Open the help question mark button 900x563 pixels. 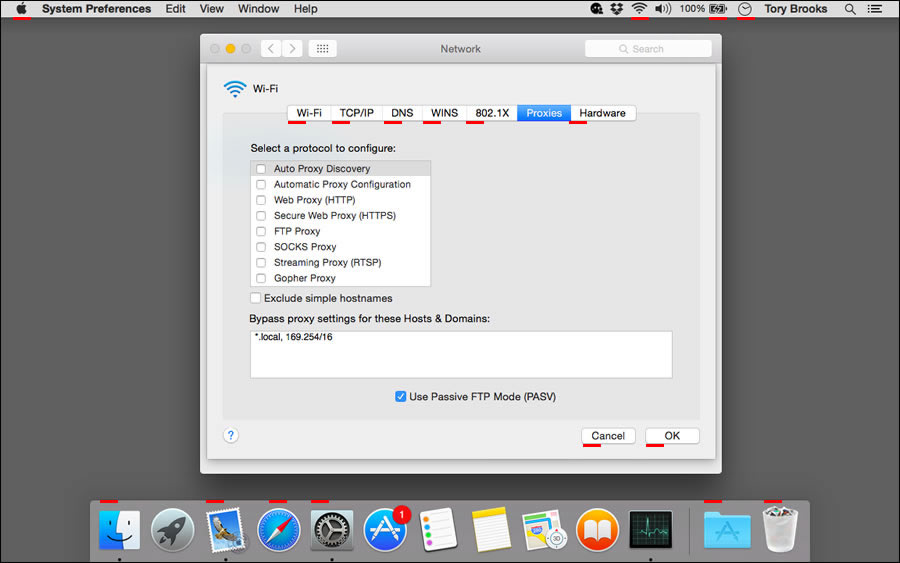(x=231, y=435)
